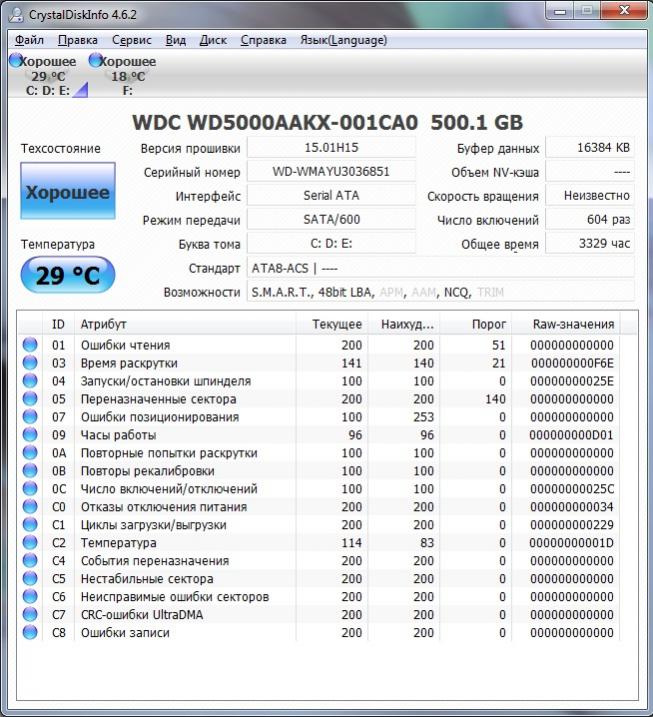The height and width of the screenshot is (717, 653).
Task: Click status orb for Ошибки позиционирования row
Action: click(x=30, y=417)
